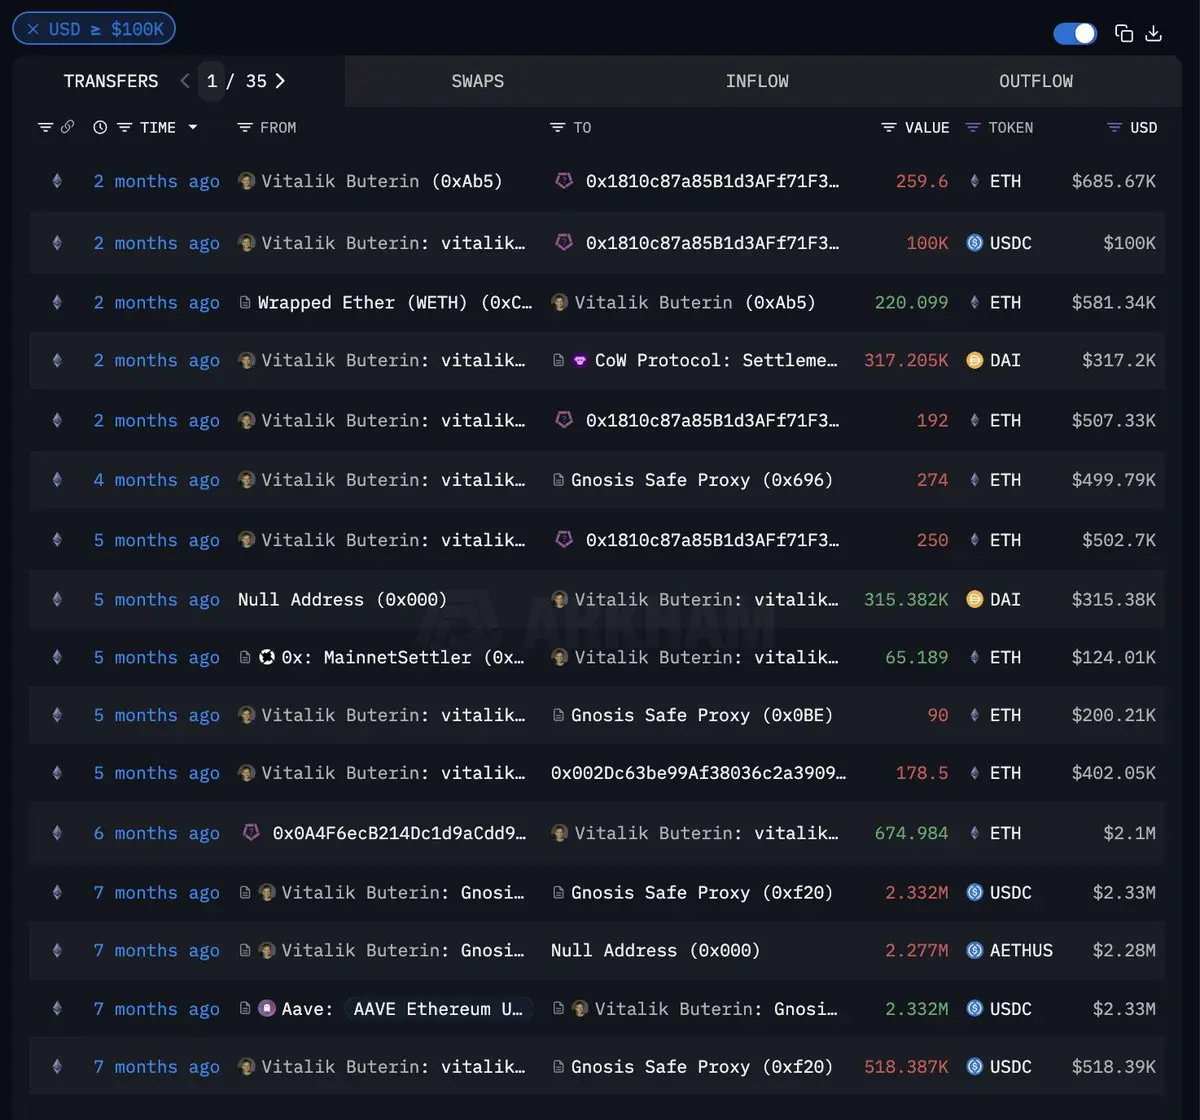Switch to the TRANSFERS tab
Viewport: 1200px width, 1120px height.
[111, 81]
